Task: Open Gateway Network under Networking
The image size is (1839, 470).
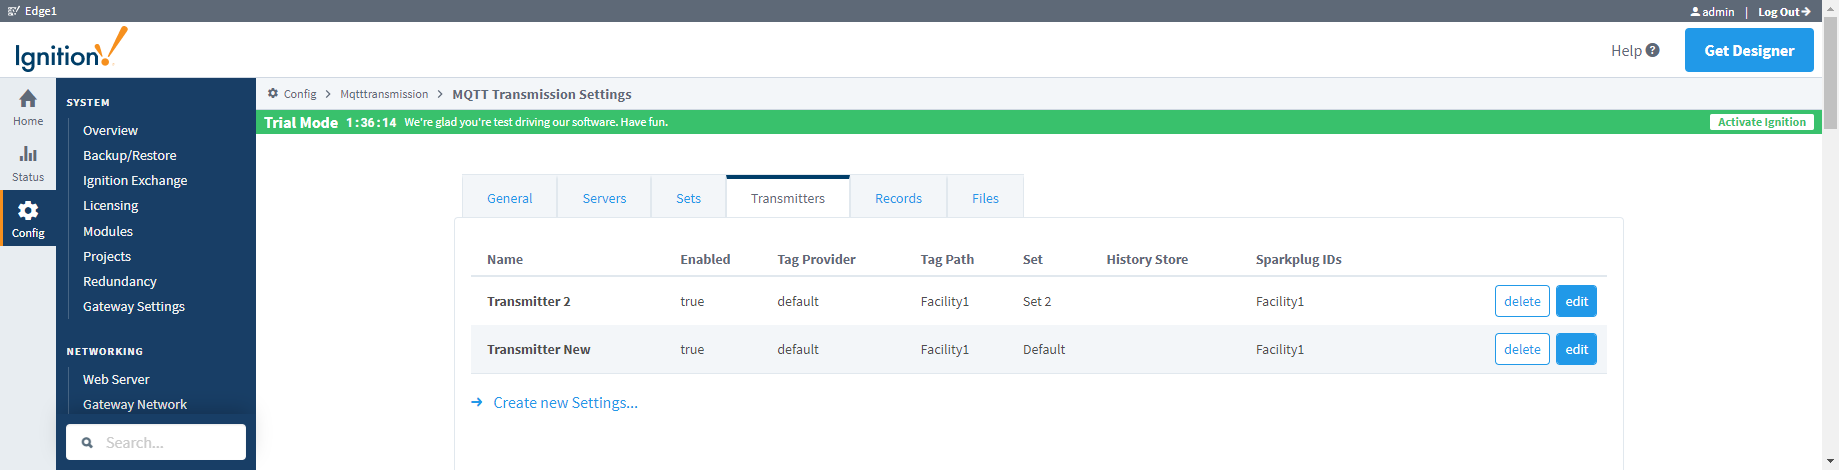Action: point(135,404)
